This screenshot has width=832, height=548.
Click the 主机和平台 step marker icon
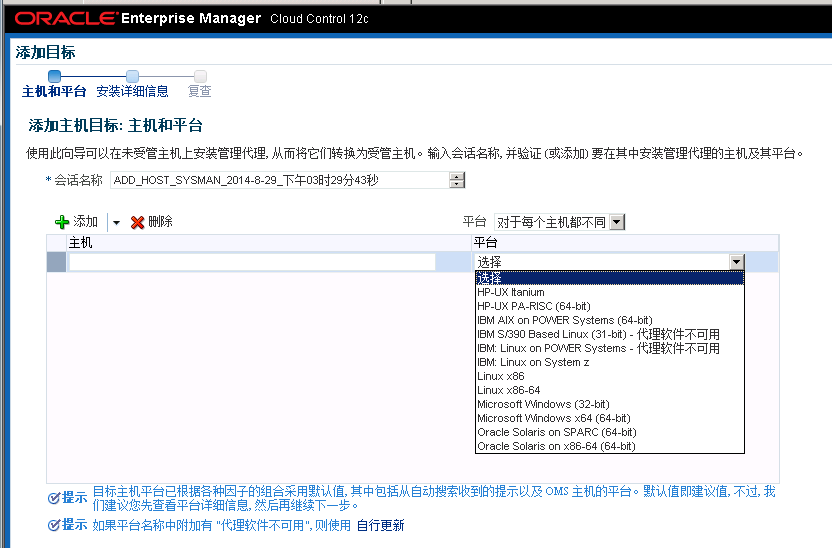pos(54,76)
